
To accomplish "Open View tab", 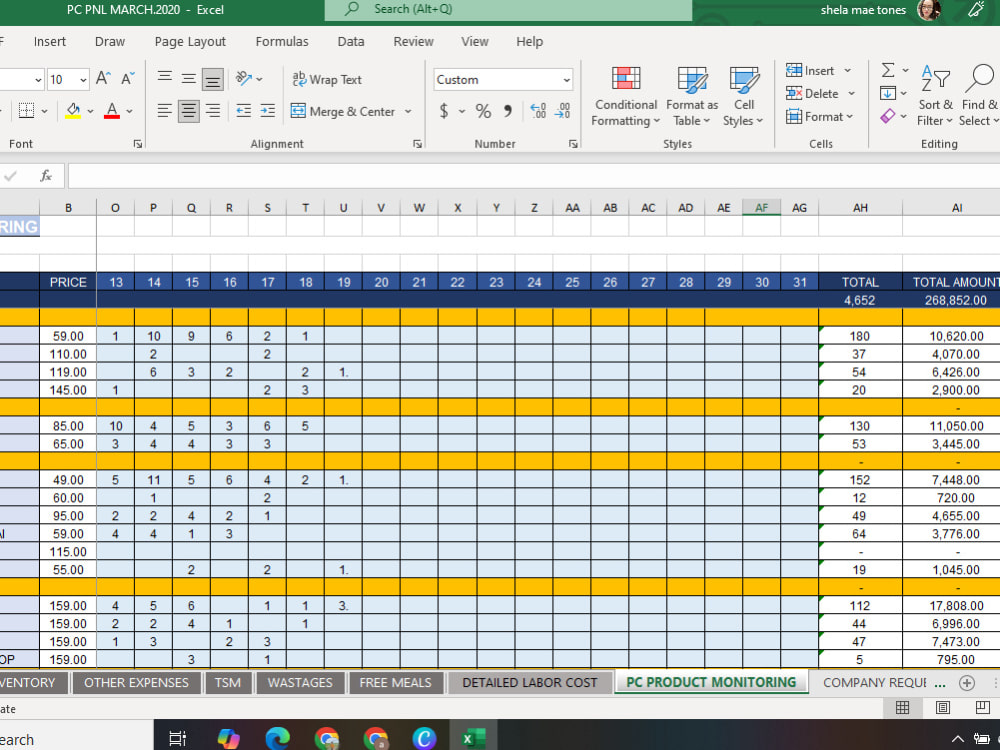I will (x=474, y=41).
